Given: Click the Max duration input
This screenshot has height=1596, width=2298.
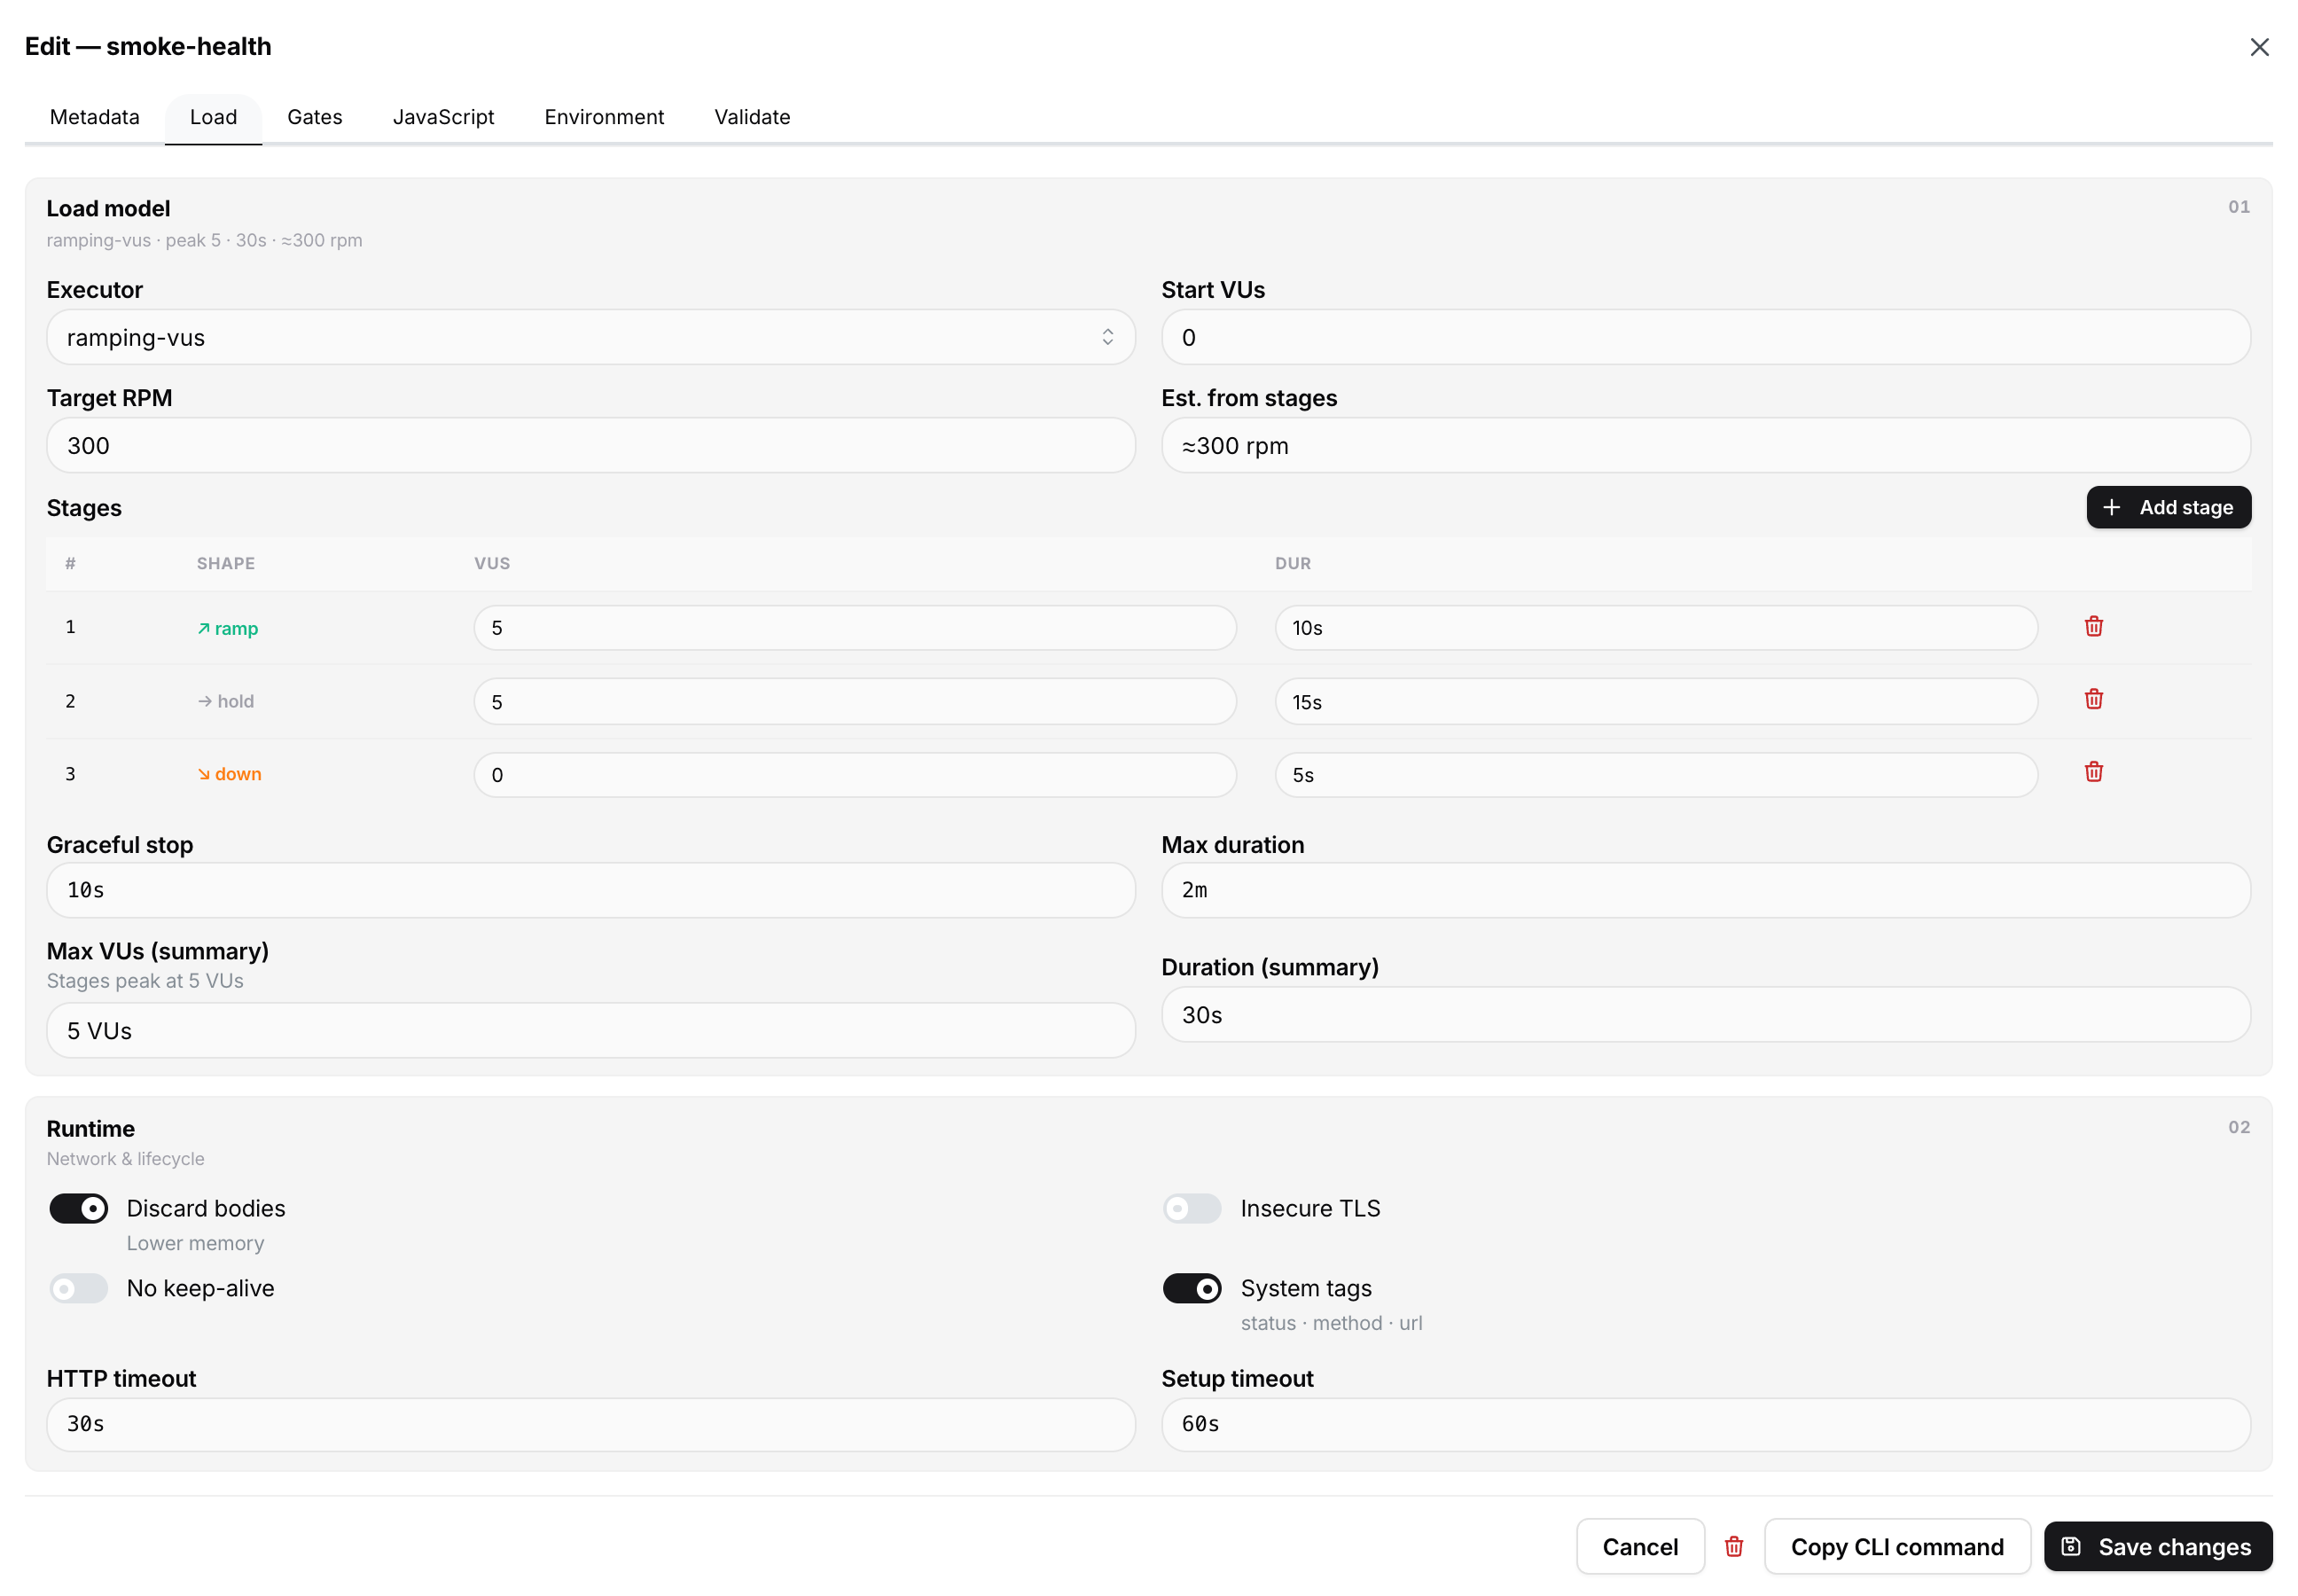Looking at the screenshot, I should 1706,890.
